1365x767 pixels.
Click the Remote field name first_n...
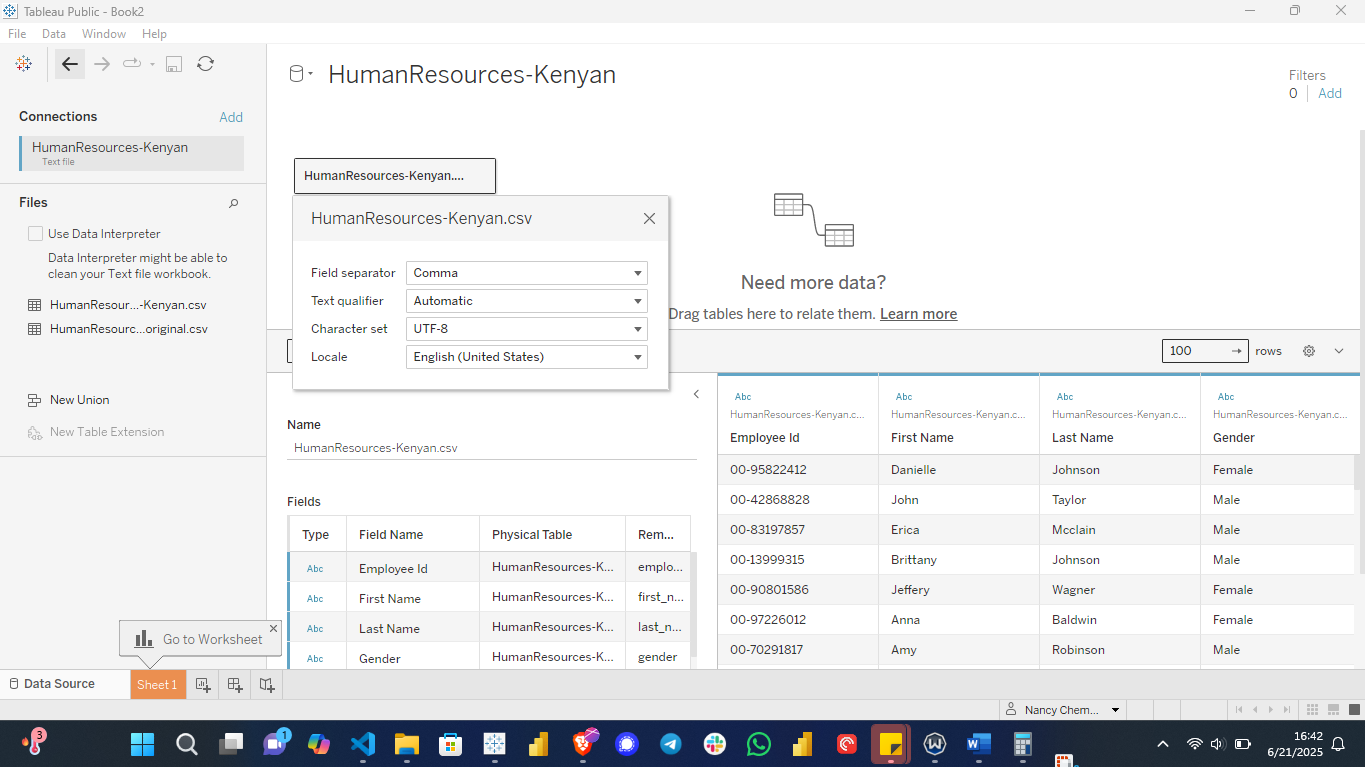click(x=661, y=597)
